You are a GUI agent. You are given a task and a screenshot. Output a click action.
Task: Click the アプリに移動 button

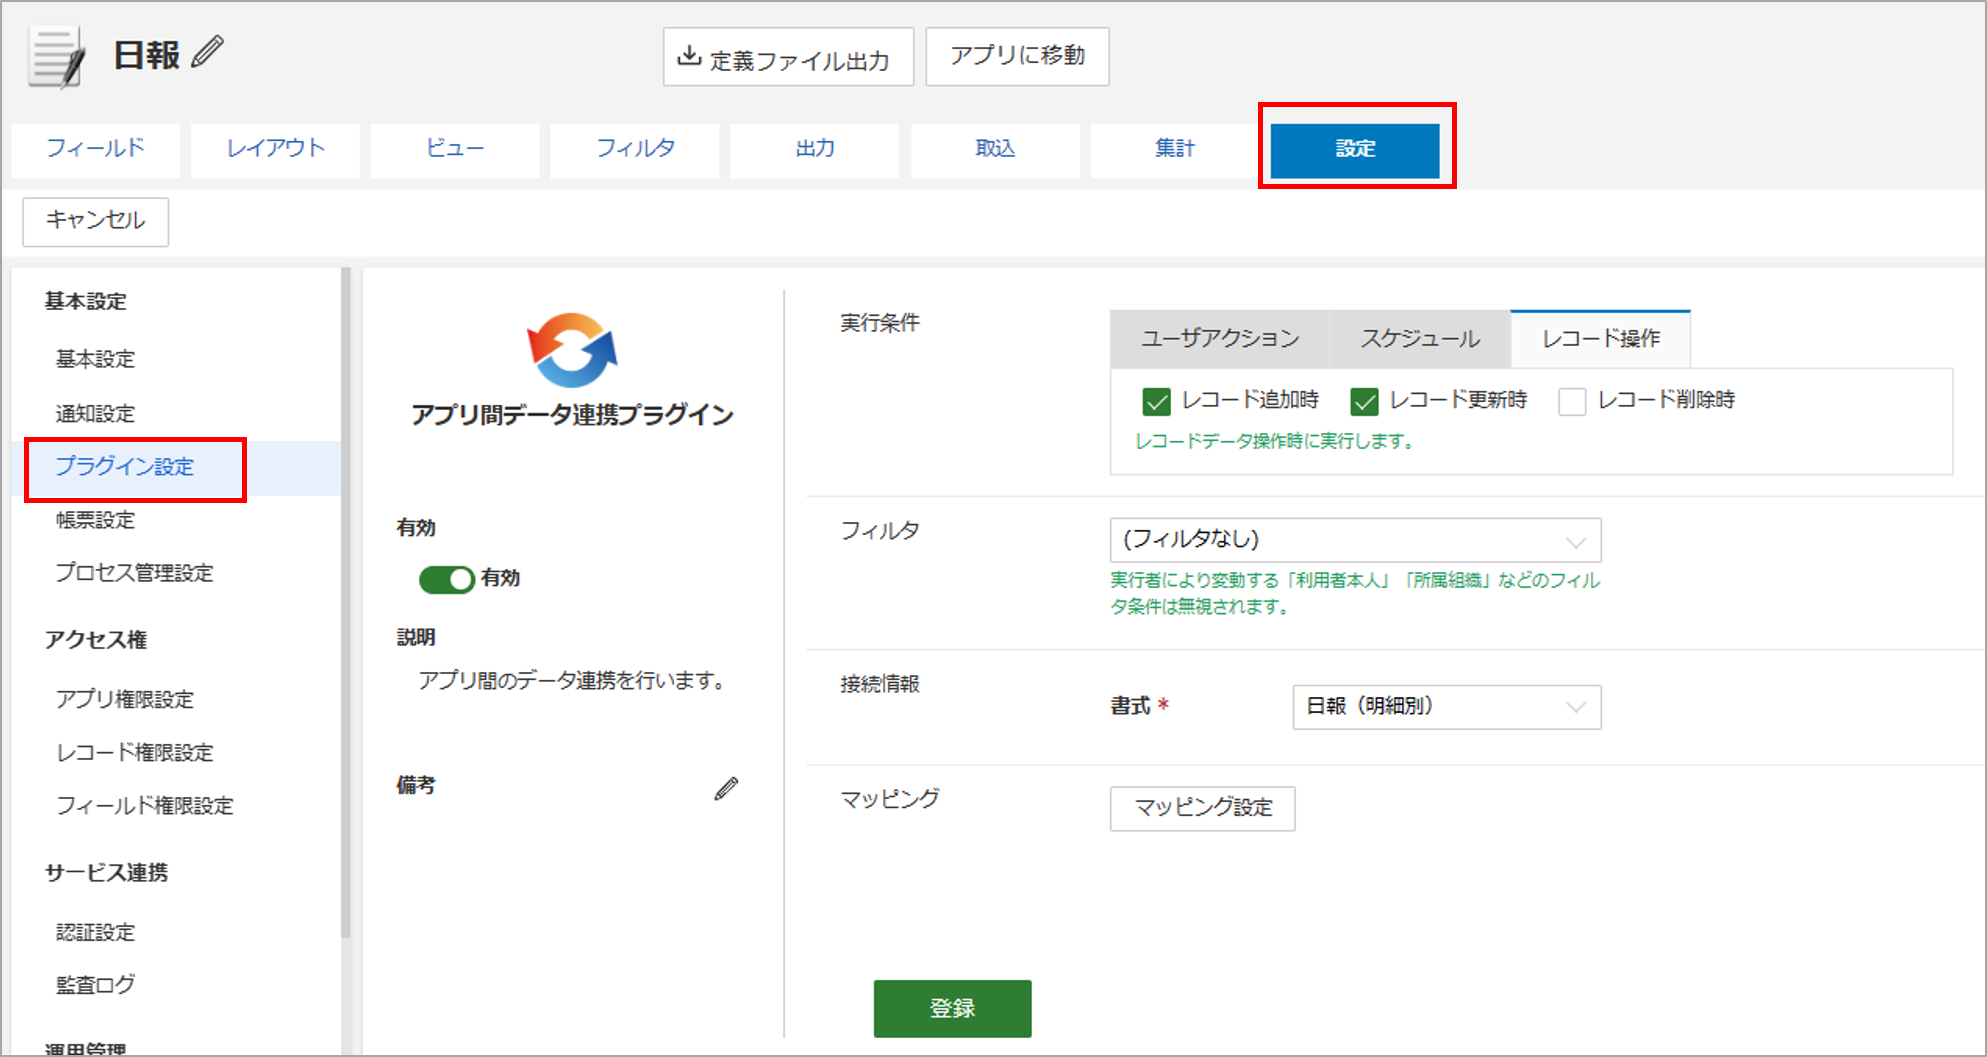pyautogui.click(x=1017, y=56)
